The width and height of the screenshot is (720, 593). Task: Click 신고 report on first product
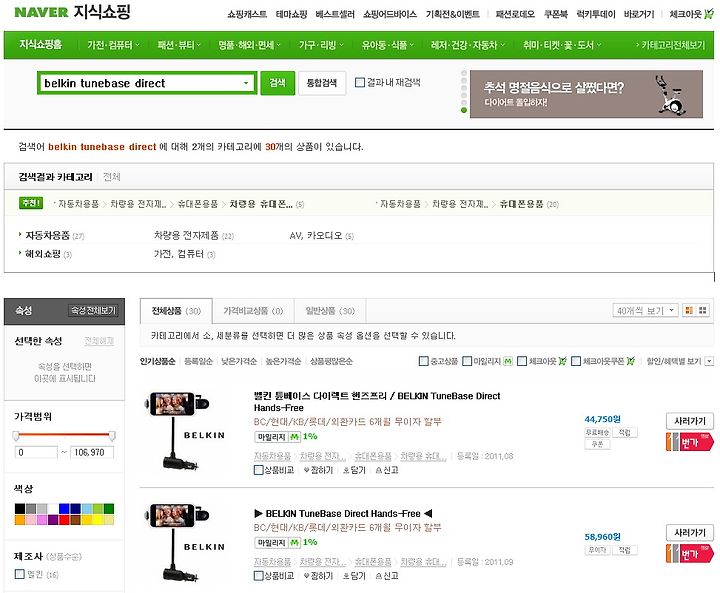(387, 470)
